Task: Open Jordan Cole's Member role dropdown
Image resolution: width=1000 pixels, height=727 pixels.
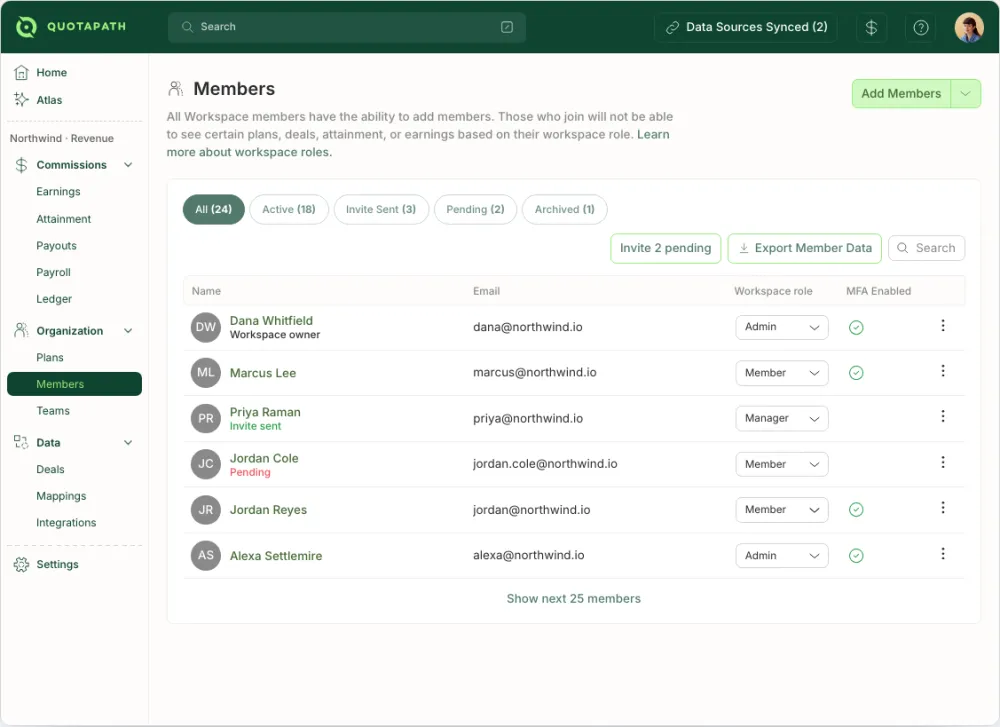Action: (781, 464)
